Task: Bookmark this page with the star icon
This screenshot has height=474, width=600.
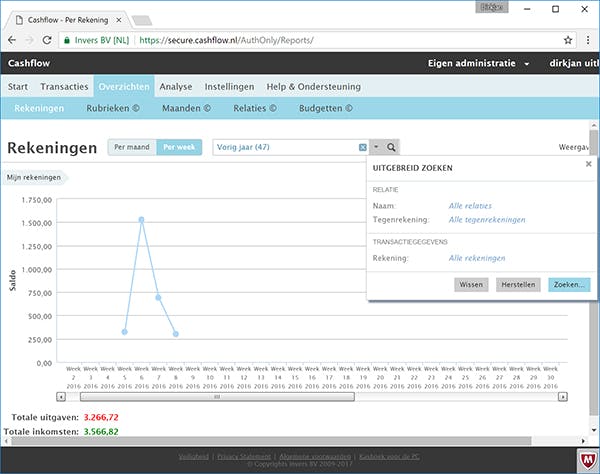Action: coord(568,41)
